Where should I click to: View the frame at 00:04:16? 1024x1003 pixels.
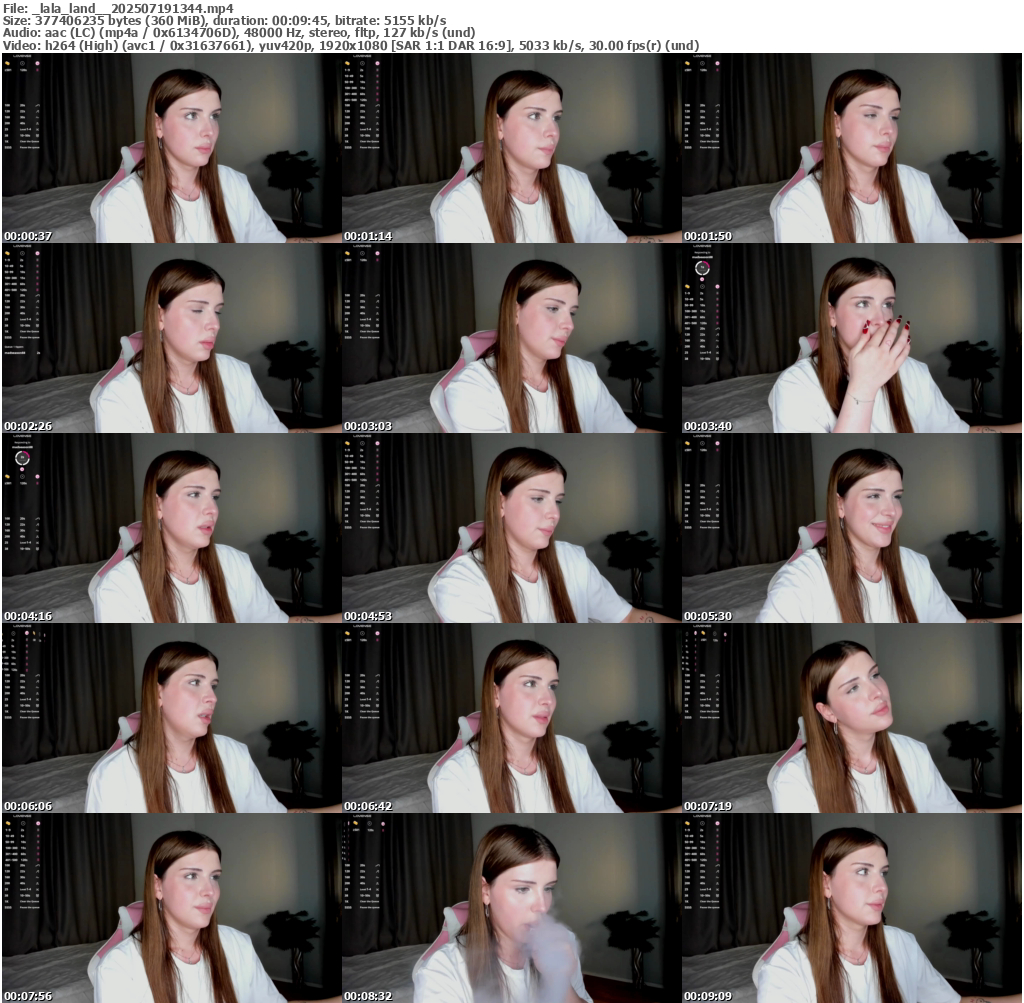point(171,528)
